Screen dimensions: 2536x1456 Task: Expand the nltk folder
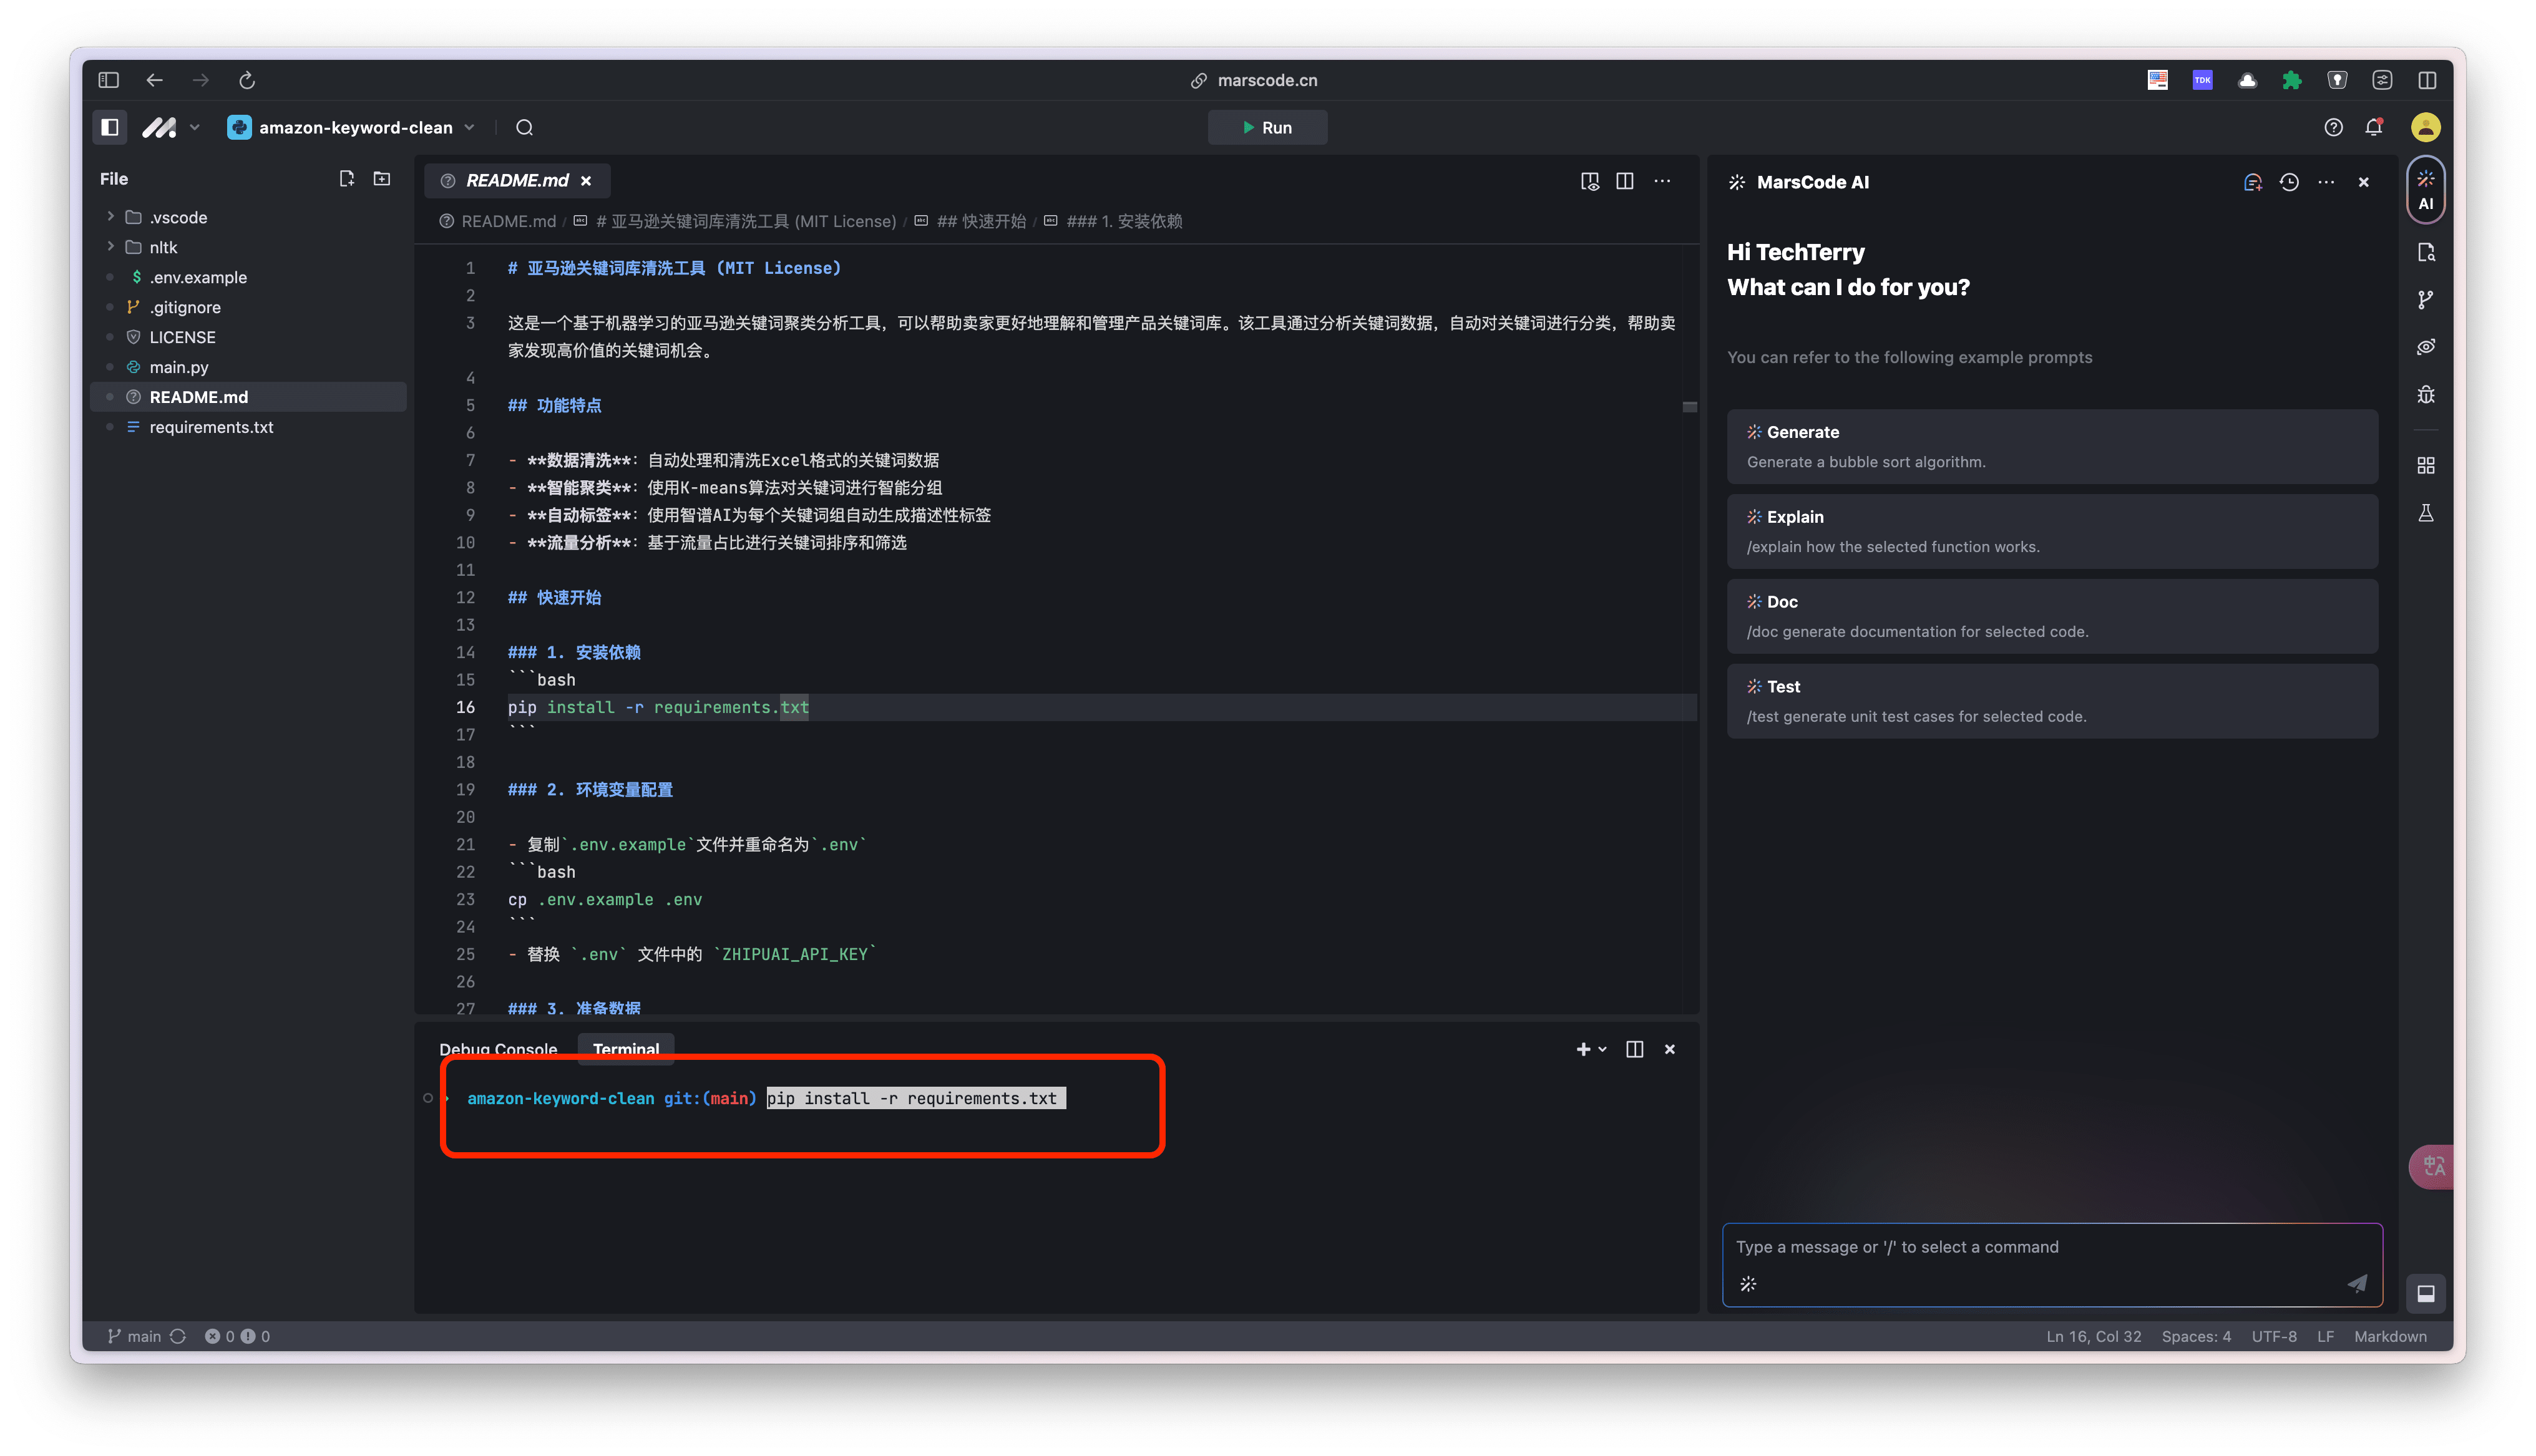(x=110, y=246)
